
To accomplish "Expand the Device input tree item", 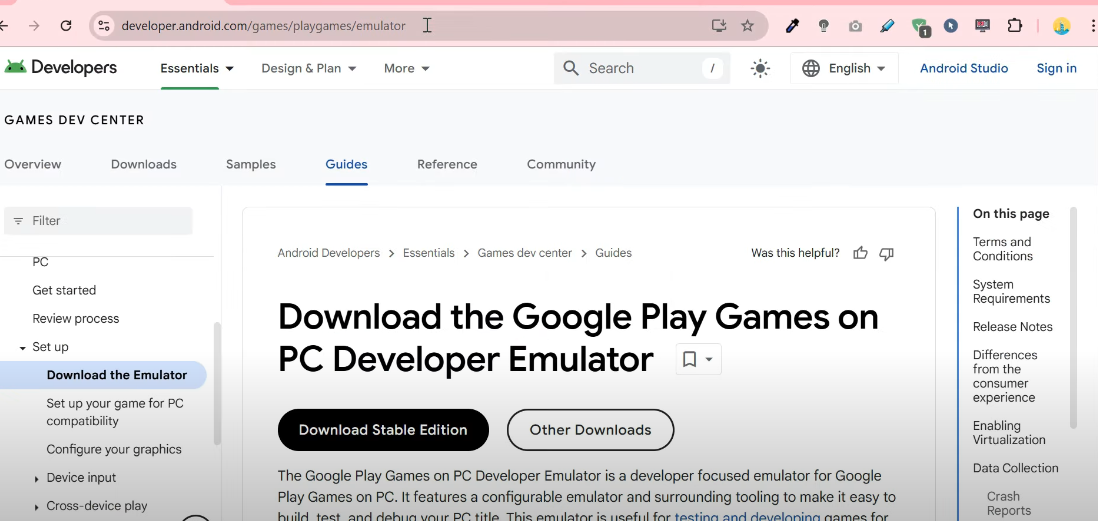I will coord(36,478).
